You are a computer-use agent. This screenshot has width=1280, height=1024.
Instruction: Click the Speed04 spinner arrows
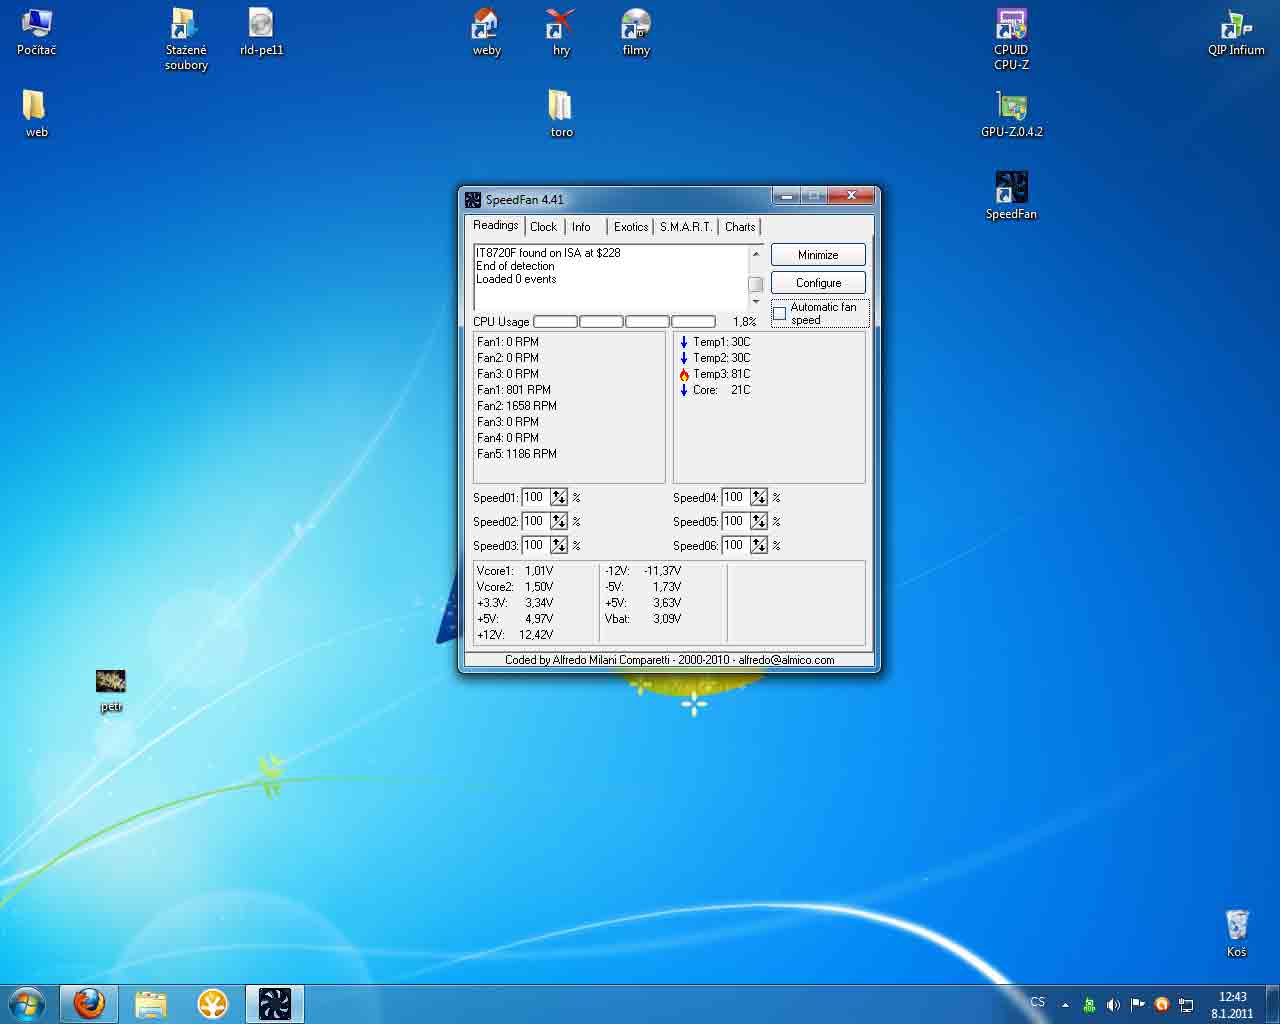coord(759,497)
